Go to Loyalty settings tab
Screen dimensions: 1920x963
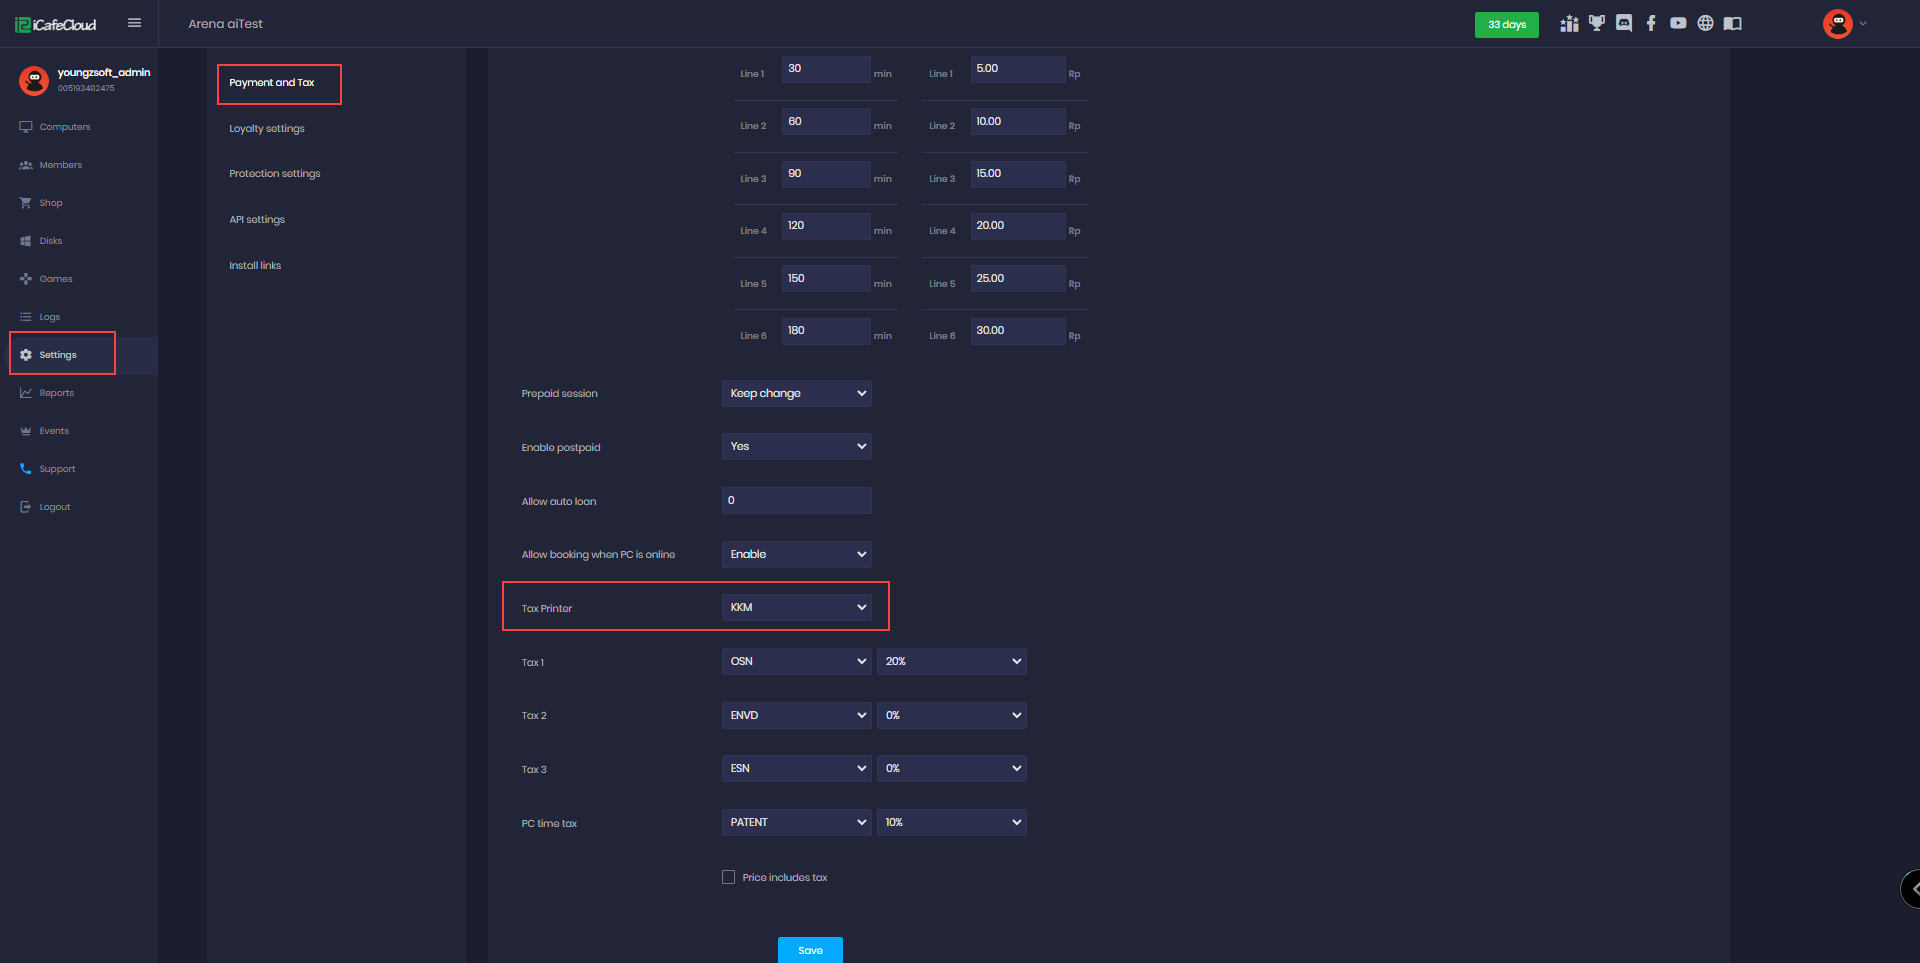tap(267, 129)
